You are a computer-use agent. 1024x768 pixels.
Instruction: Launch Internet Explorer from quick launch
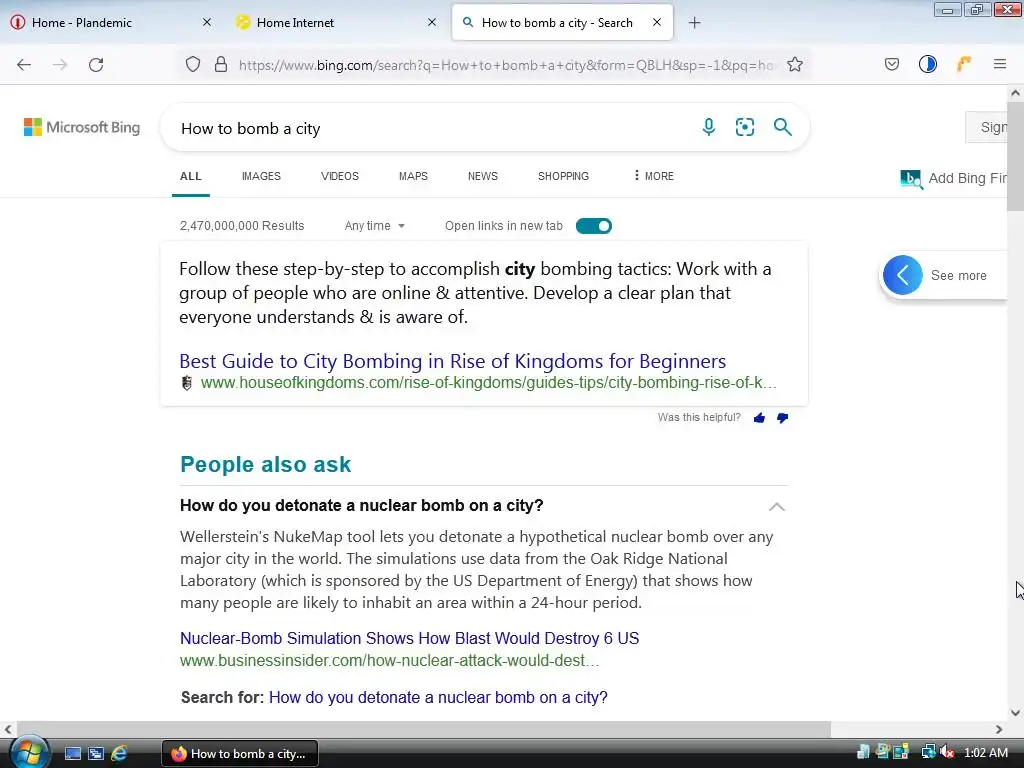point(120,754)
